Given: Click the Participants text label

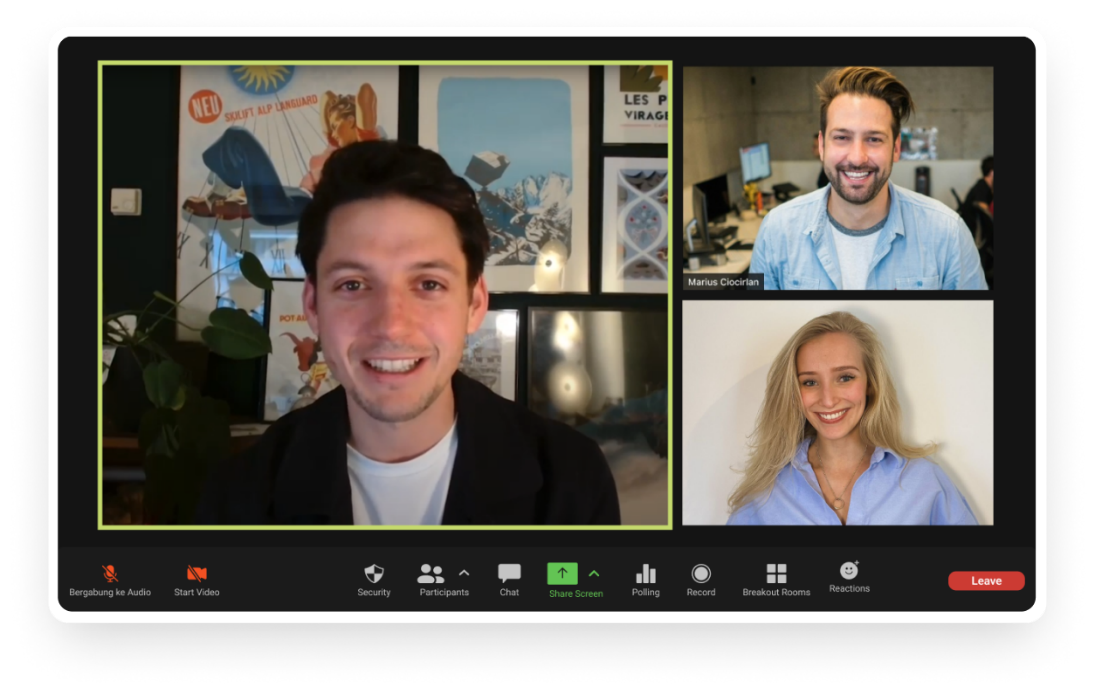Looking at the screenshot, I should [444, 592].
